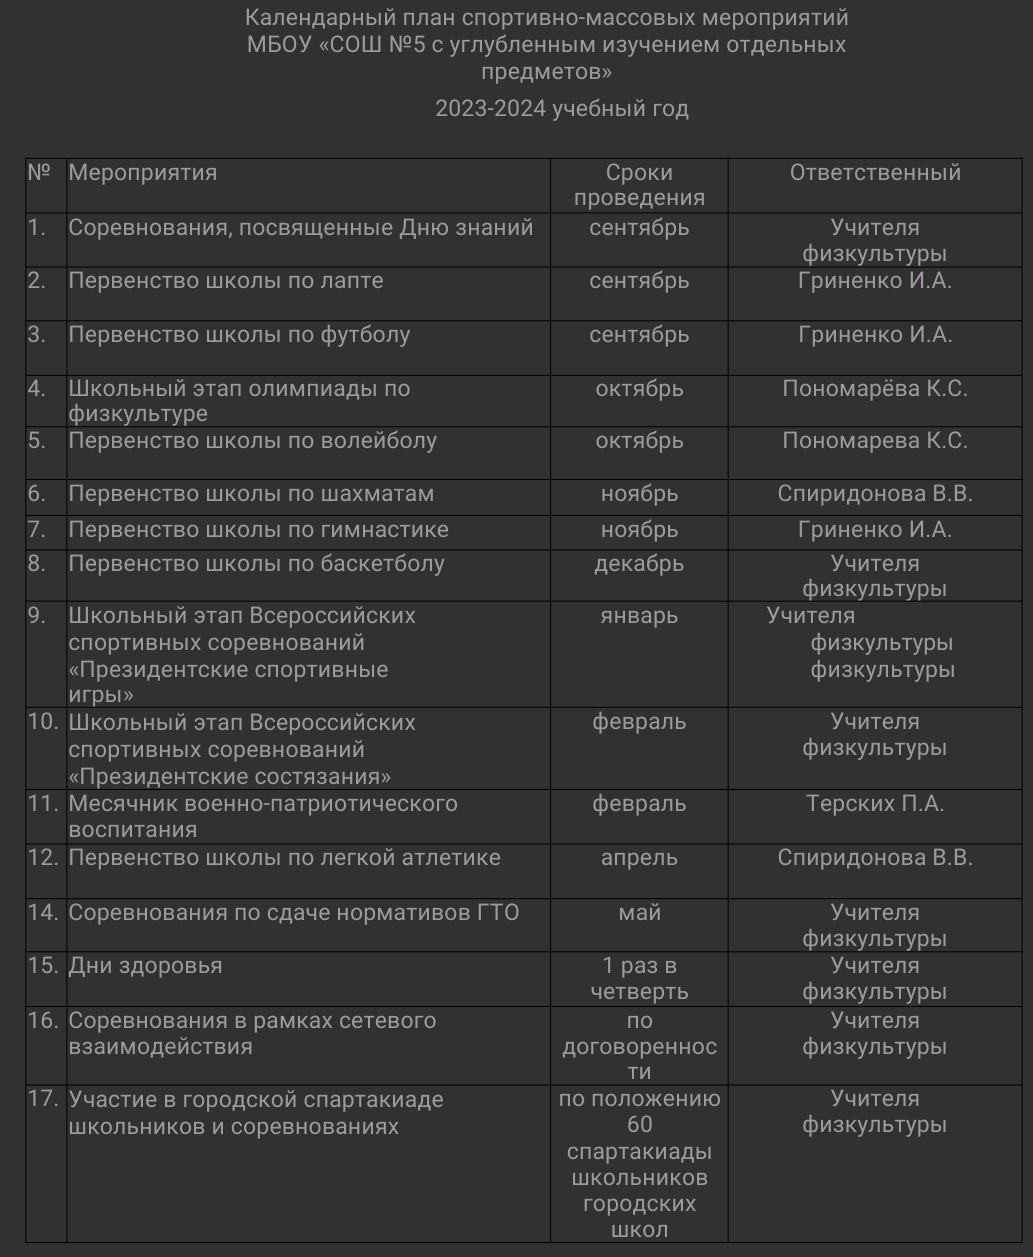Select the '2023-2024 учебный год' subtitle
This screenshot has width=1033, height=1257.
point(562,108)
